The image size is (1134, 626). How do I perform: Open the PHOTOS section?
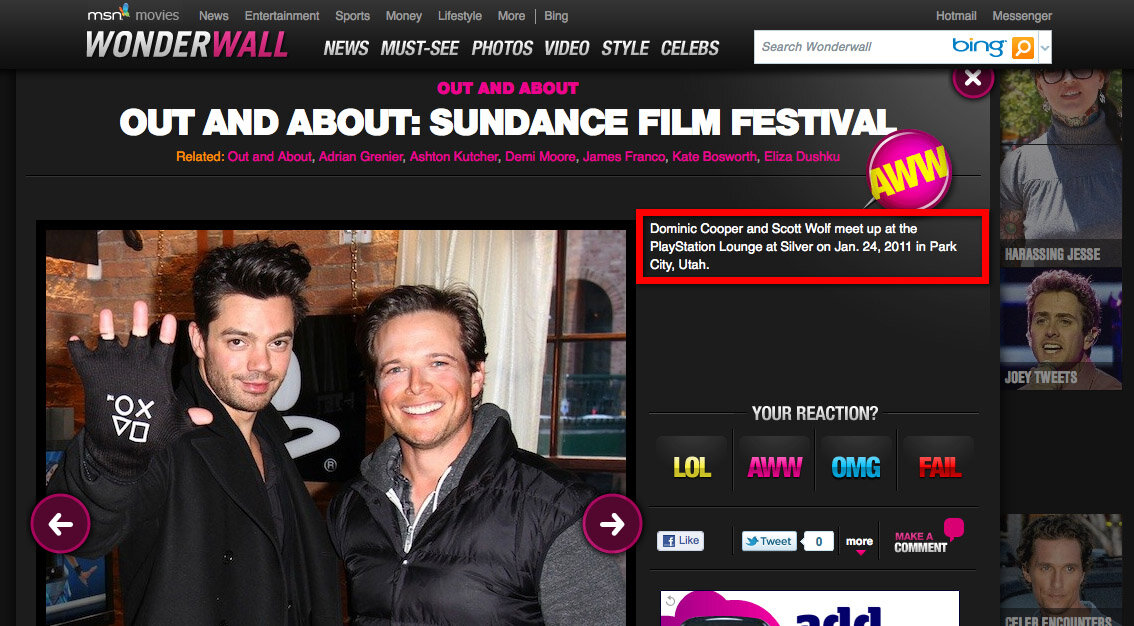[502, 48]
